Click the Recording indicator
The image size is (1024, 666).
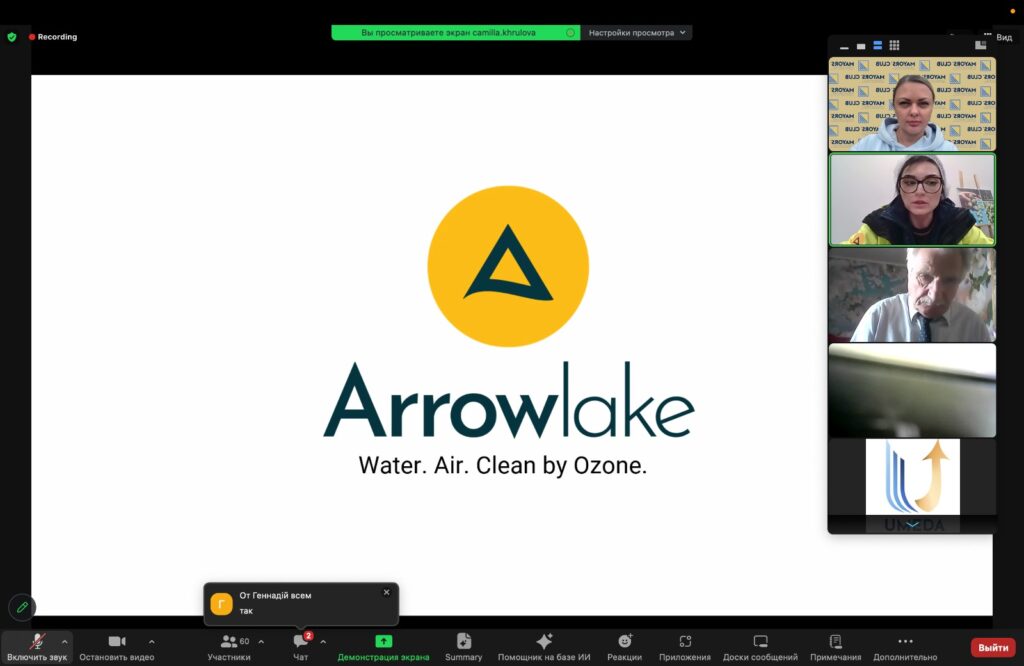[53, 37]
